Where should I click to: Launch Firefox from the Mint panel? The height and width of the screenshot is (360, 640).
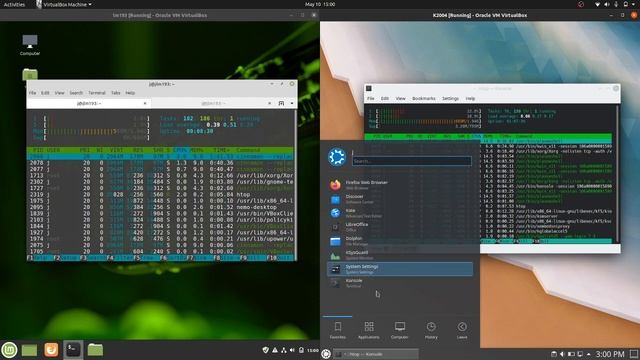[x=51, y=350]
